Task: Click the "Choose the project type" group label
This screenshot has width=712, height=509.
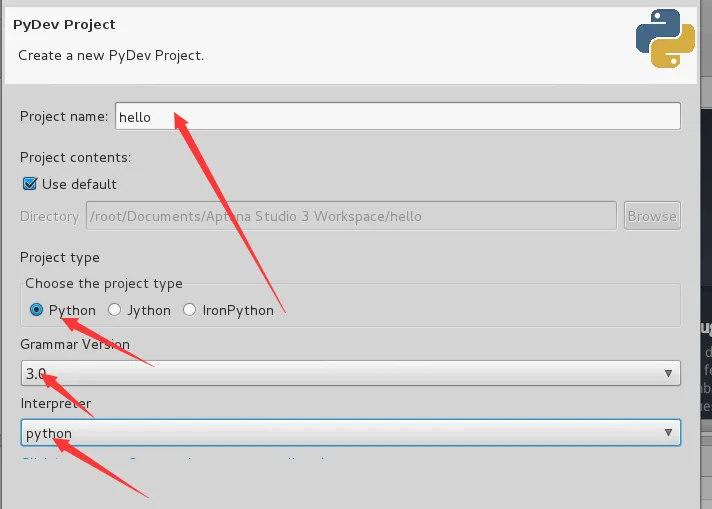Action: point(104,284)
